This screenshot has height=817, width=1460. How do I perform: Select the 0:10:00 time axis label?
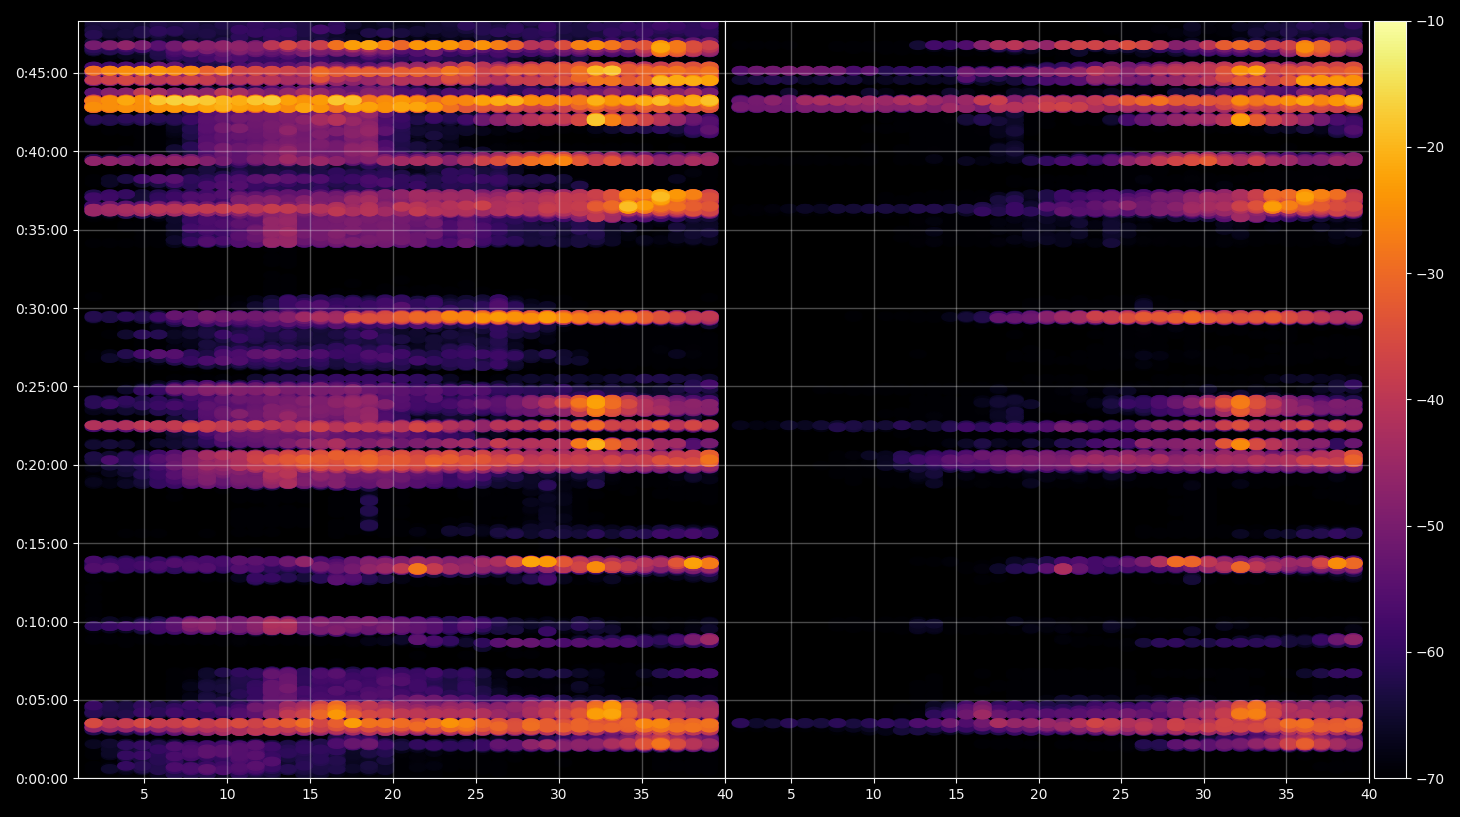(42, 622)
